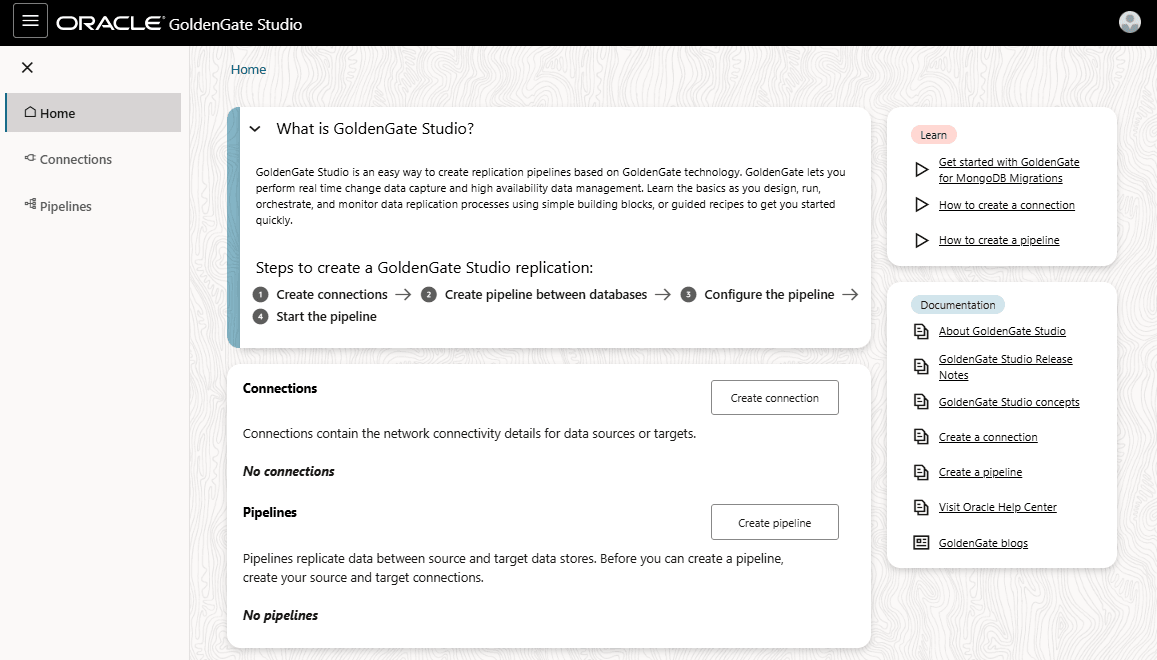Click the Oracle GoldenGate Studio logo
Image resolution: width=1157 pixels, height=660 pixels.
point(179,24)
